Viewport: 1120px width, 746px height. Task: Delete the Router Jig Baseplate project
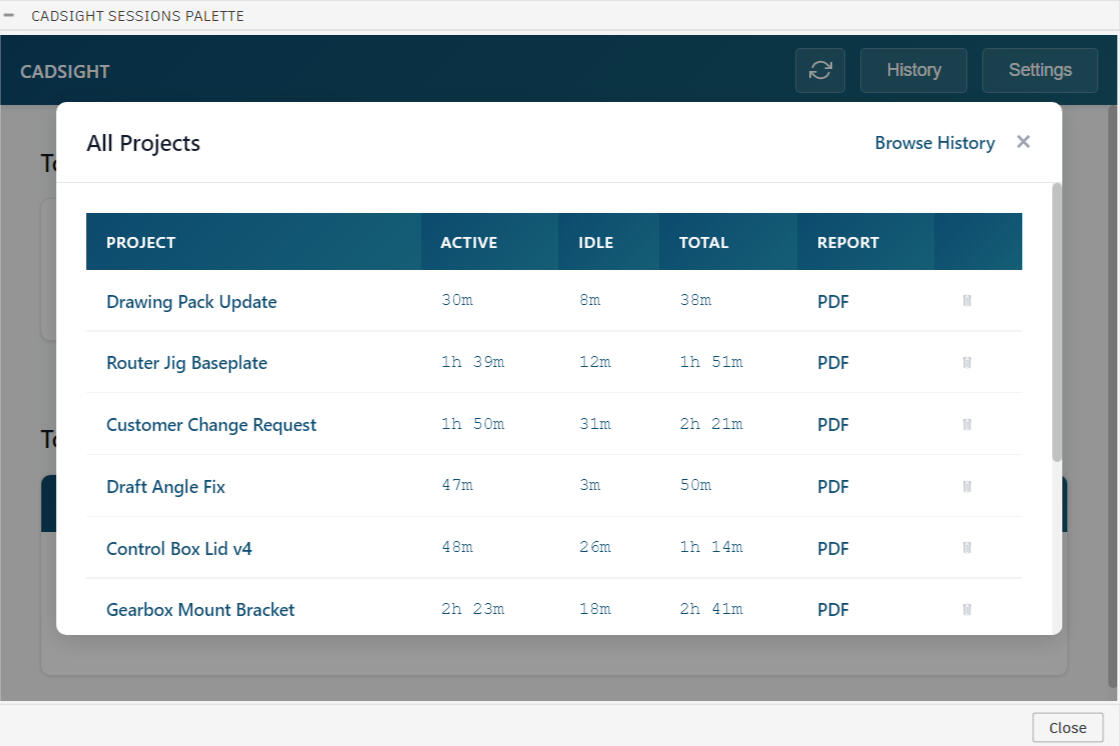tap(967, 363)
